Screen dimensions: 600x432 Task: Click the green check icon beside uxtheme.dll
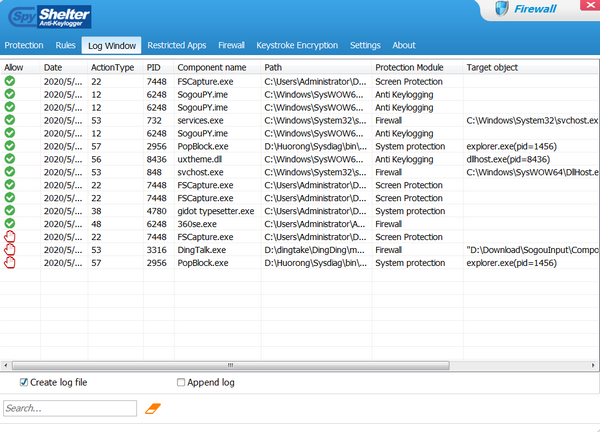pyautogui.click(x=10, y=159)
